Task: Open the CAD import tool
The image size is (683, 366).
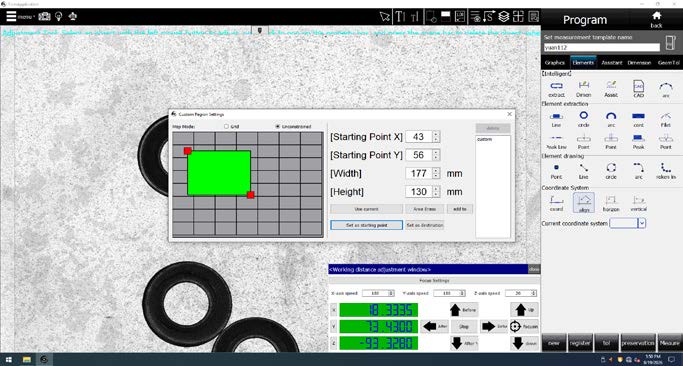Action: (639, 89)
